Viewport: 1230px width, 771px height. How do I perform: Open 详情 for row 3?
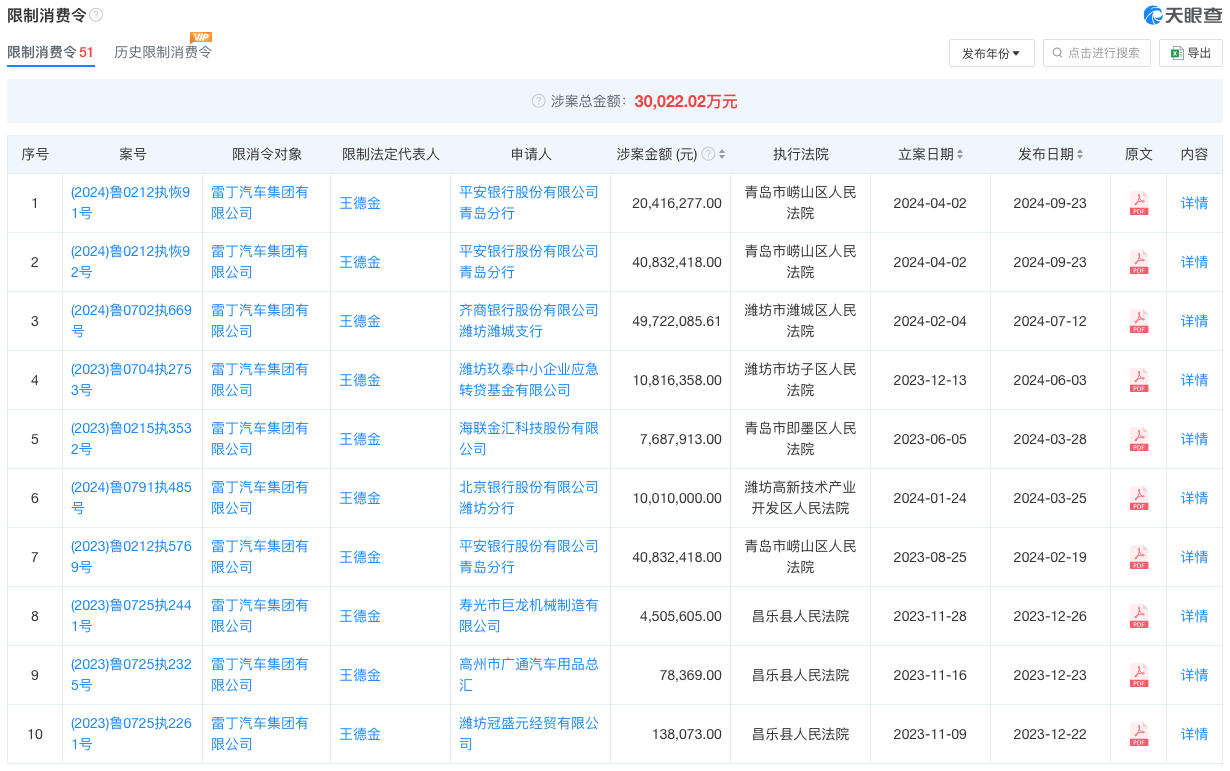1194,321
